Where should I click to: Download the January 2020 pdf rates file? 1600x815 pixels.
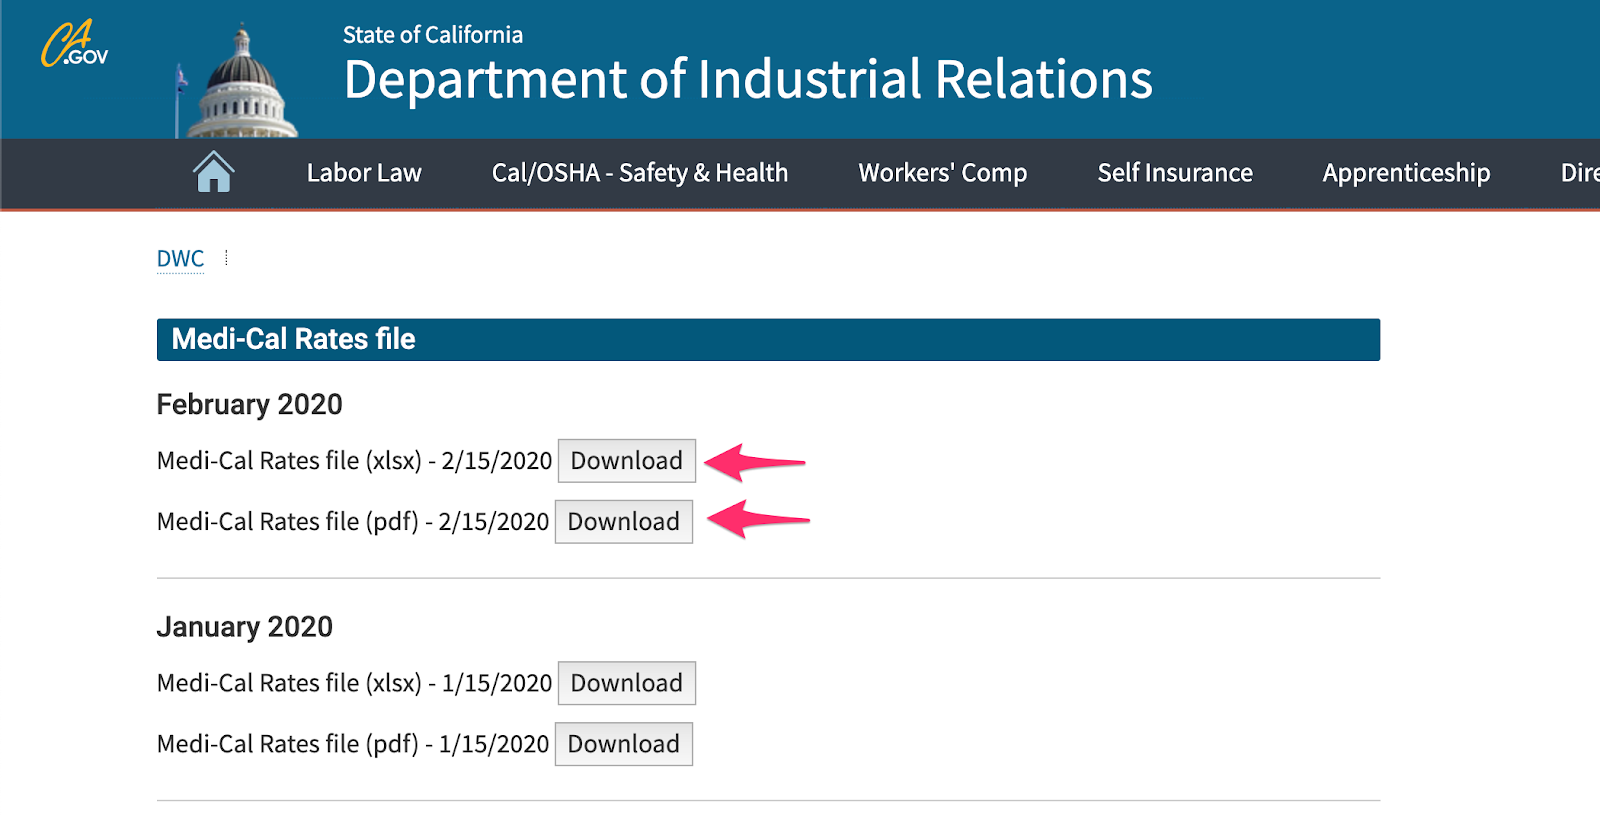tap(624, 743)
